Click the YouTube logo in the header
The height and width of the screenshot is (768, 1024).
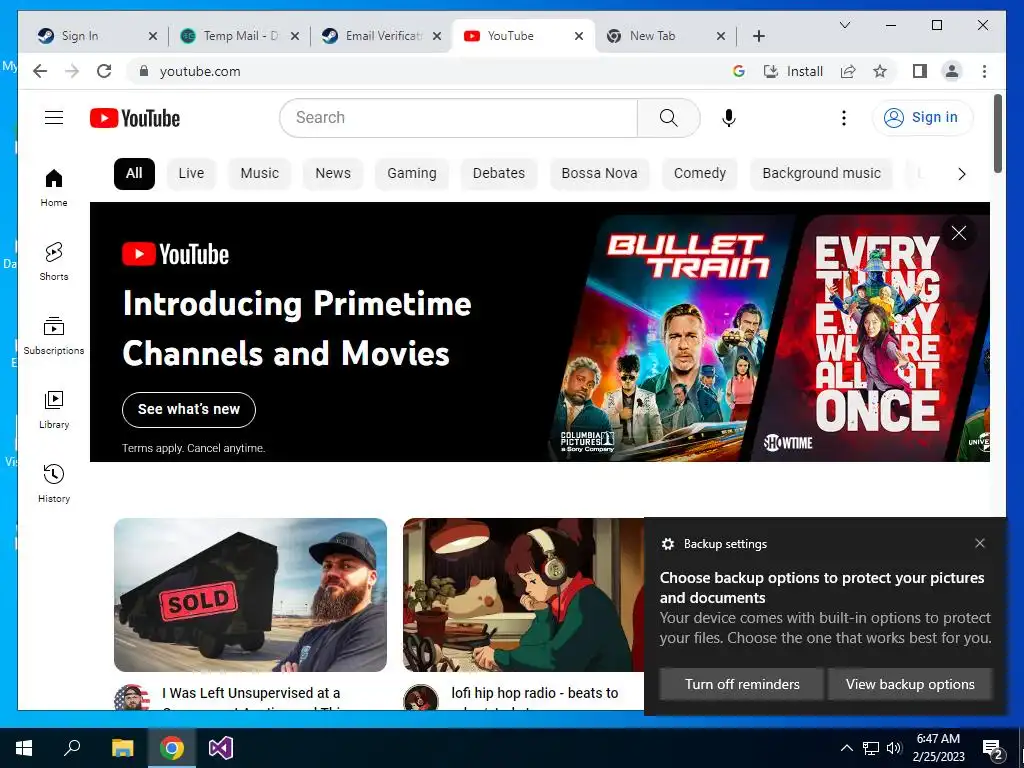click(x=135, y=118)
